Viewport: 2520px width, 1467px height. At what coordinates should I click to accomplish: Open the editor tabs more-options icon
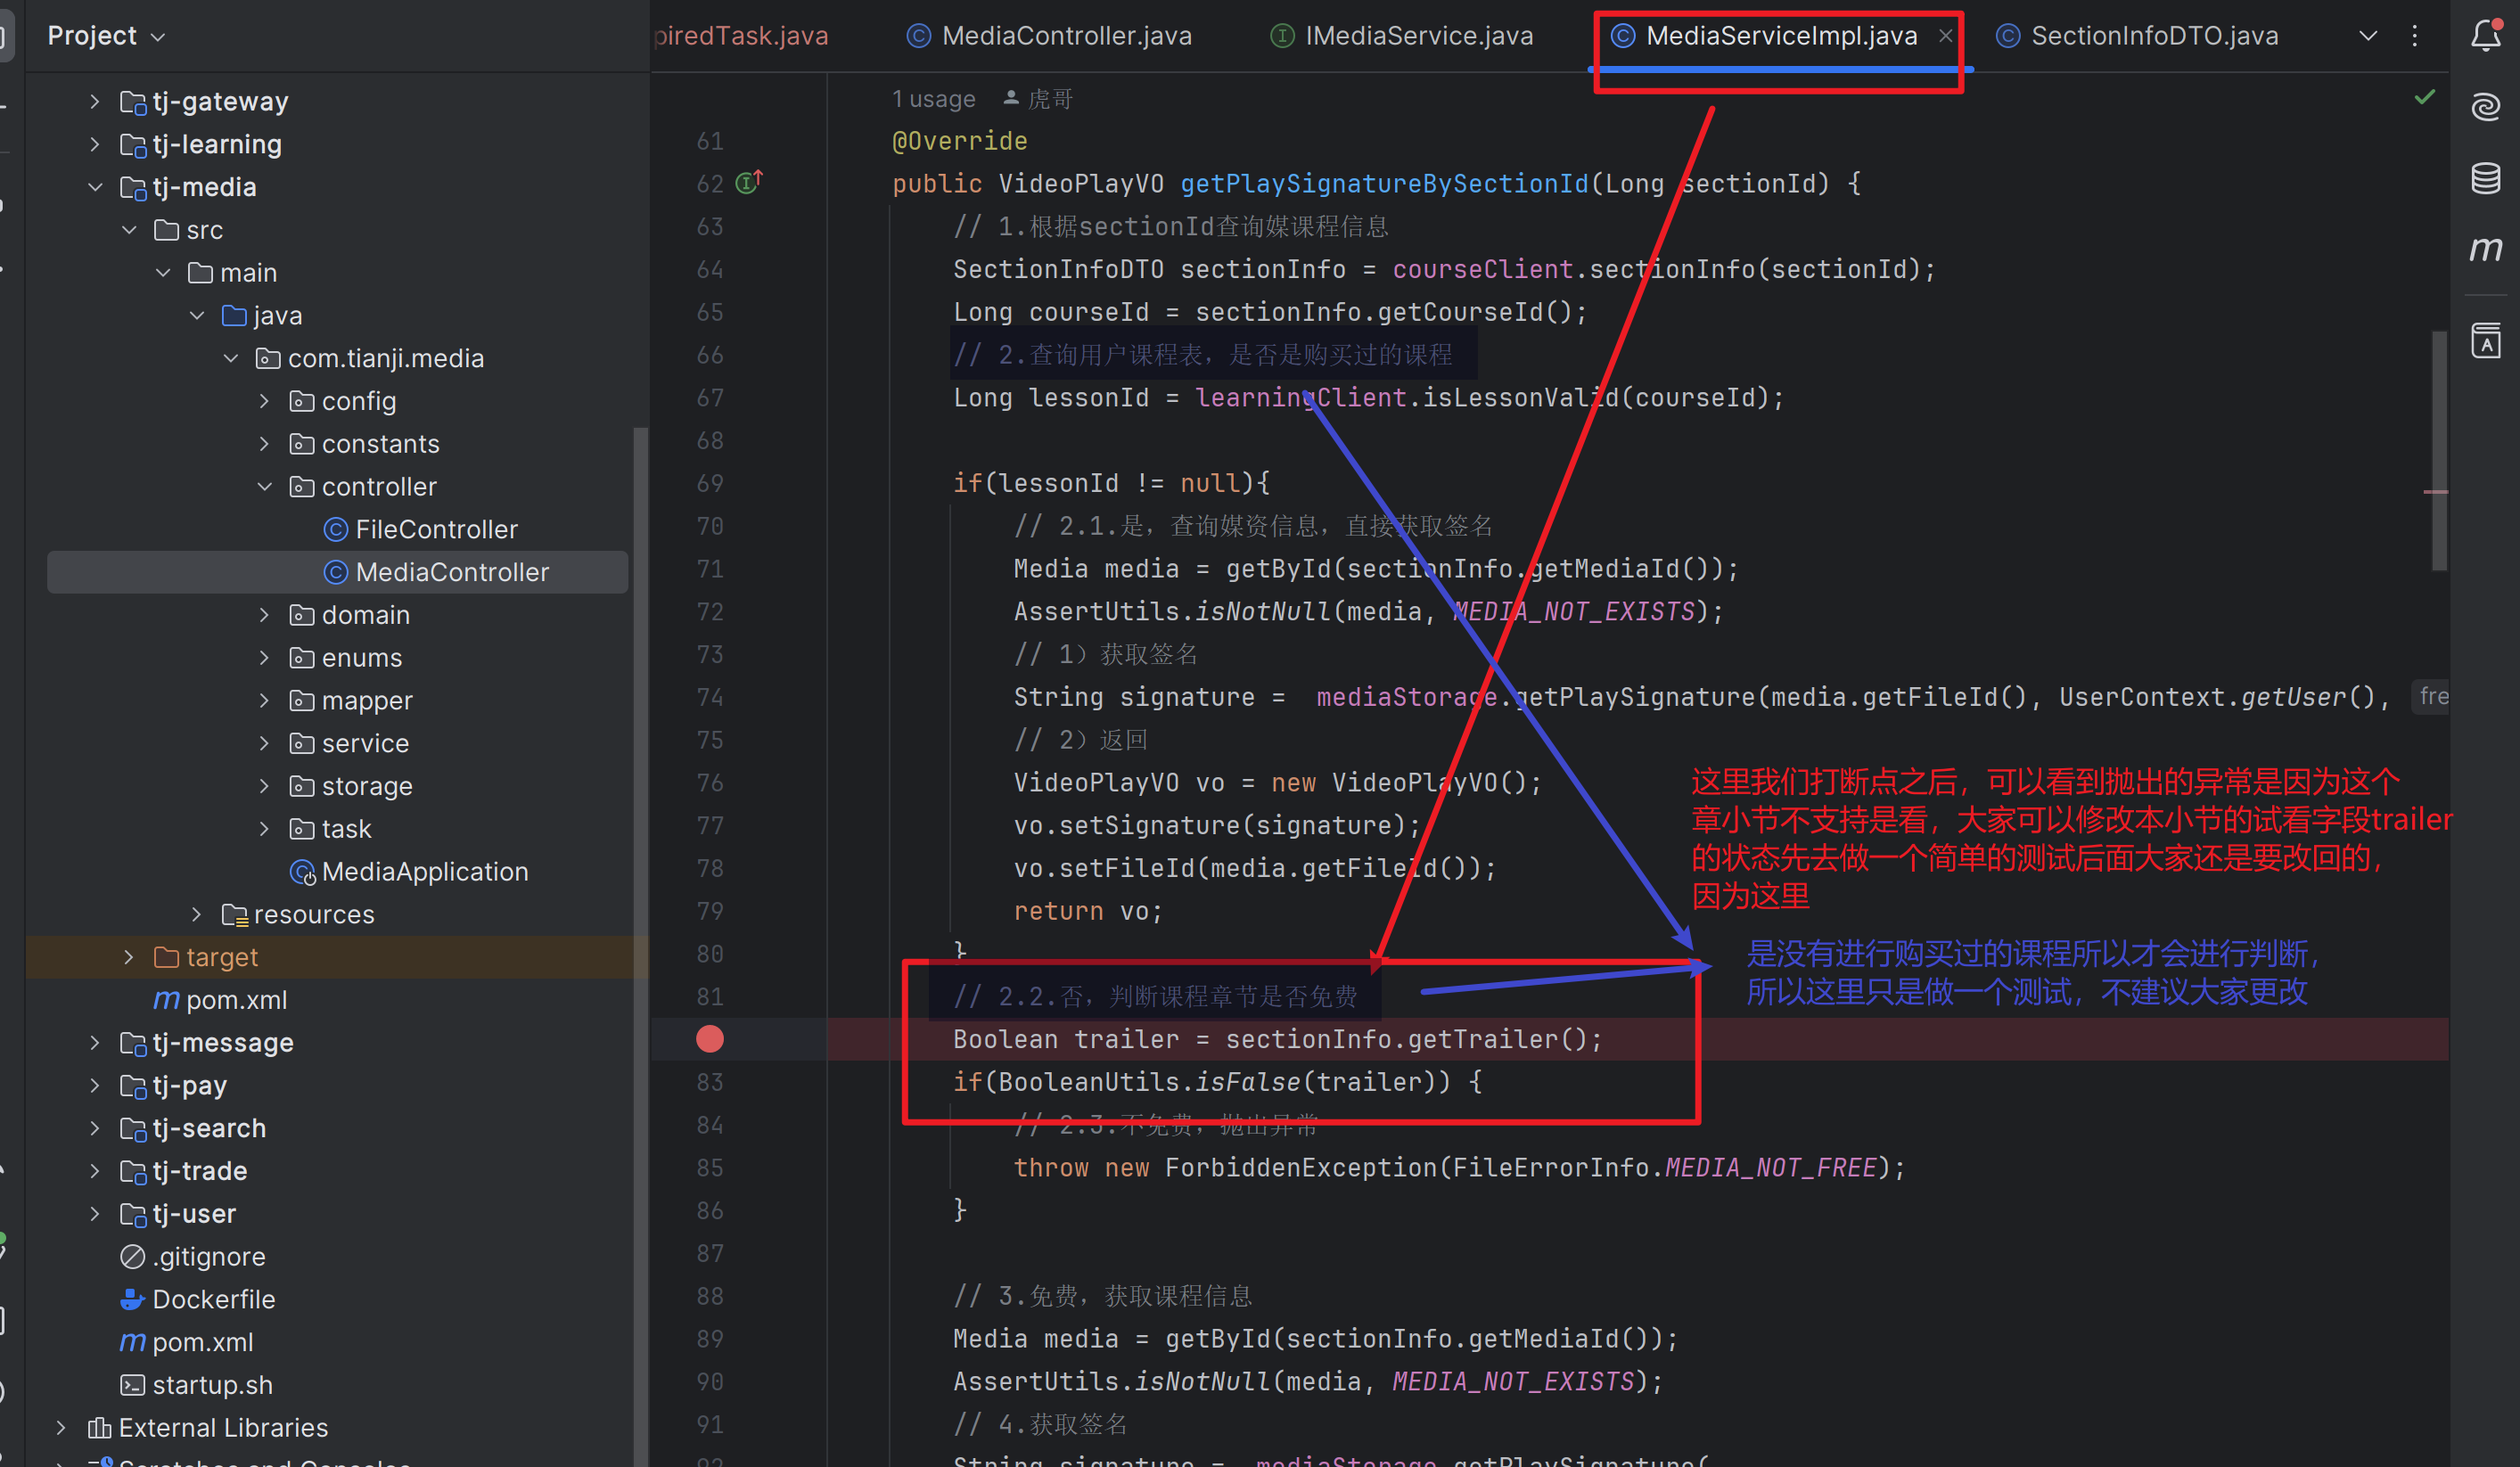(2414, 36)
